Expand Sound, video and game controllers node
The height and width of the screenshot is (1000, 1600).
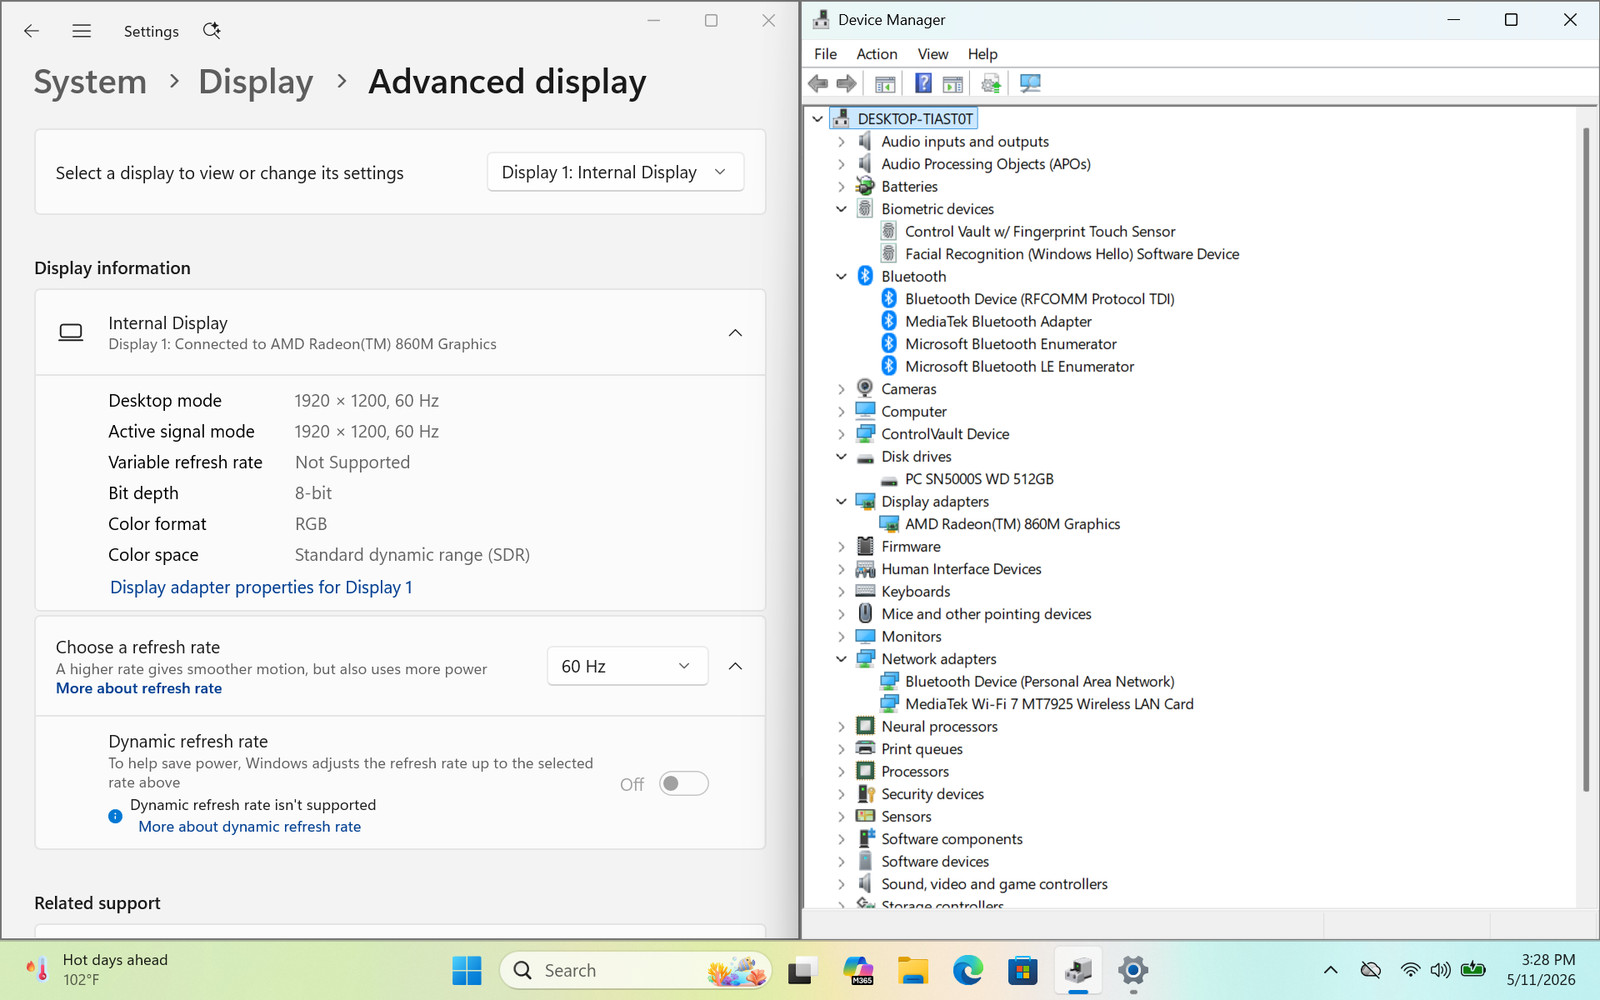point(841,884)
